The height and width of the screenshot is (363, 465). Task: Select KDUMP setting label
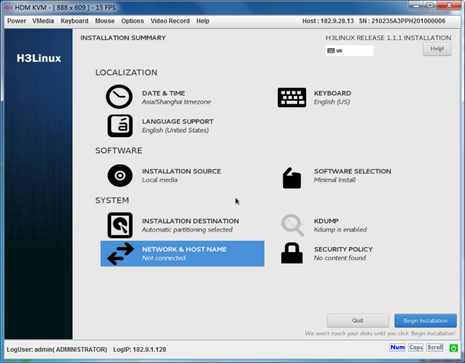[326, 221]
